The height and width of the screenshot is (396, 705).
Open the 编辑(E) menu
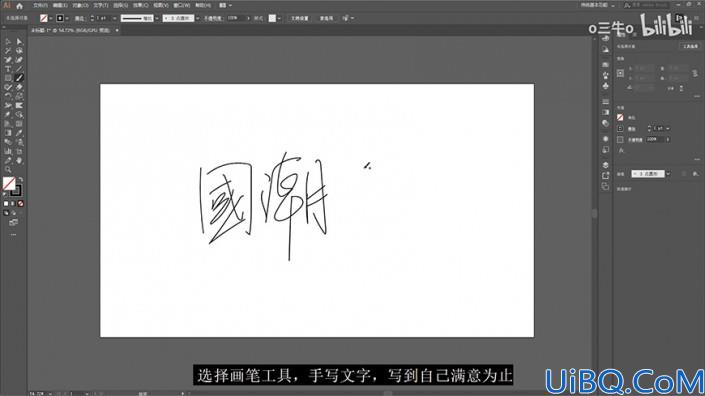pyautogui.click(x=60, y=5)
